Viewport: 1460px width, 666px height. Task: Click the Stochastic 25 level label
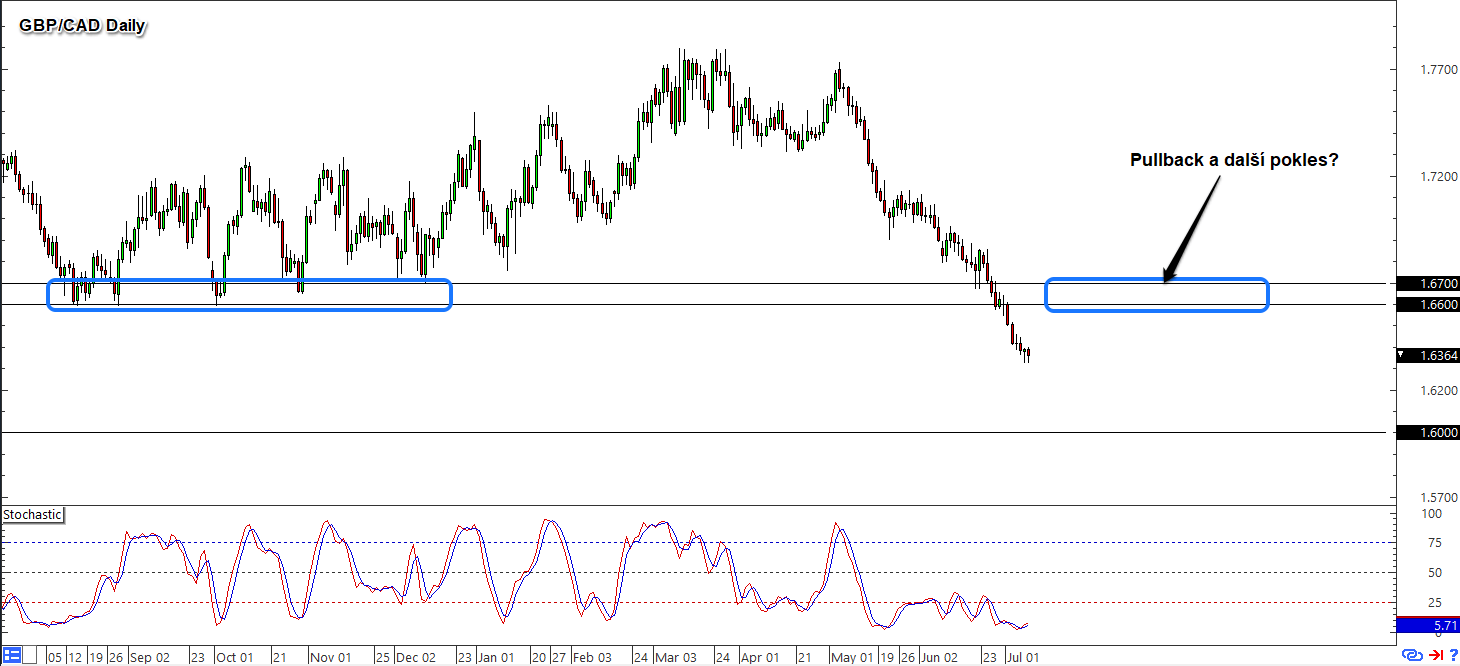(1434, 603)
